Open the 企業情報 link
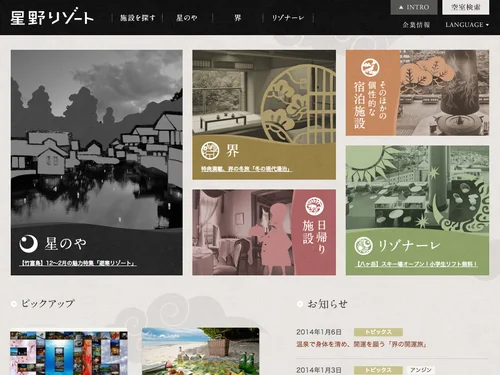Screen dimensions: 500x375 tap(416, 25)
